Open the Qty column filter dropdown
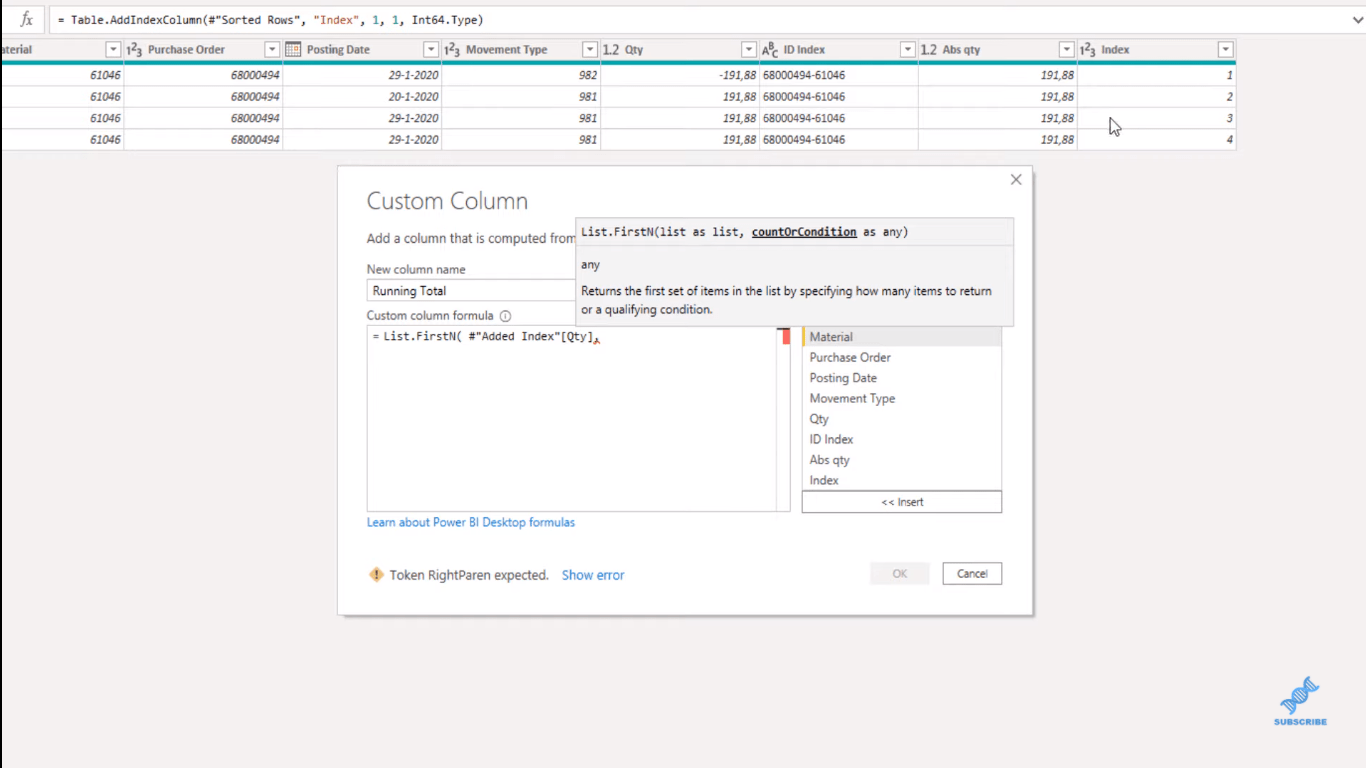The height and width of the screenshot is (768, 1366). 749,49
